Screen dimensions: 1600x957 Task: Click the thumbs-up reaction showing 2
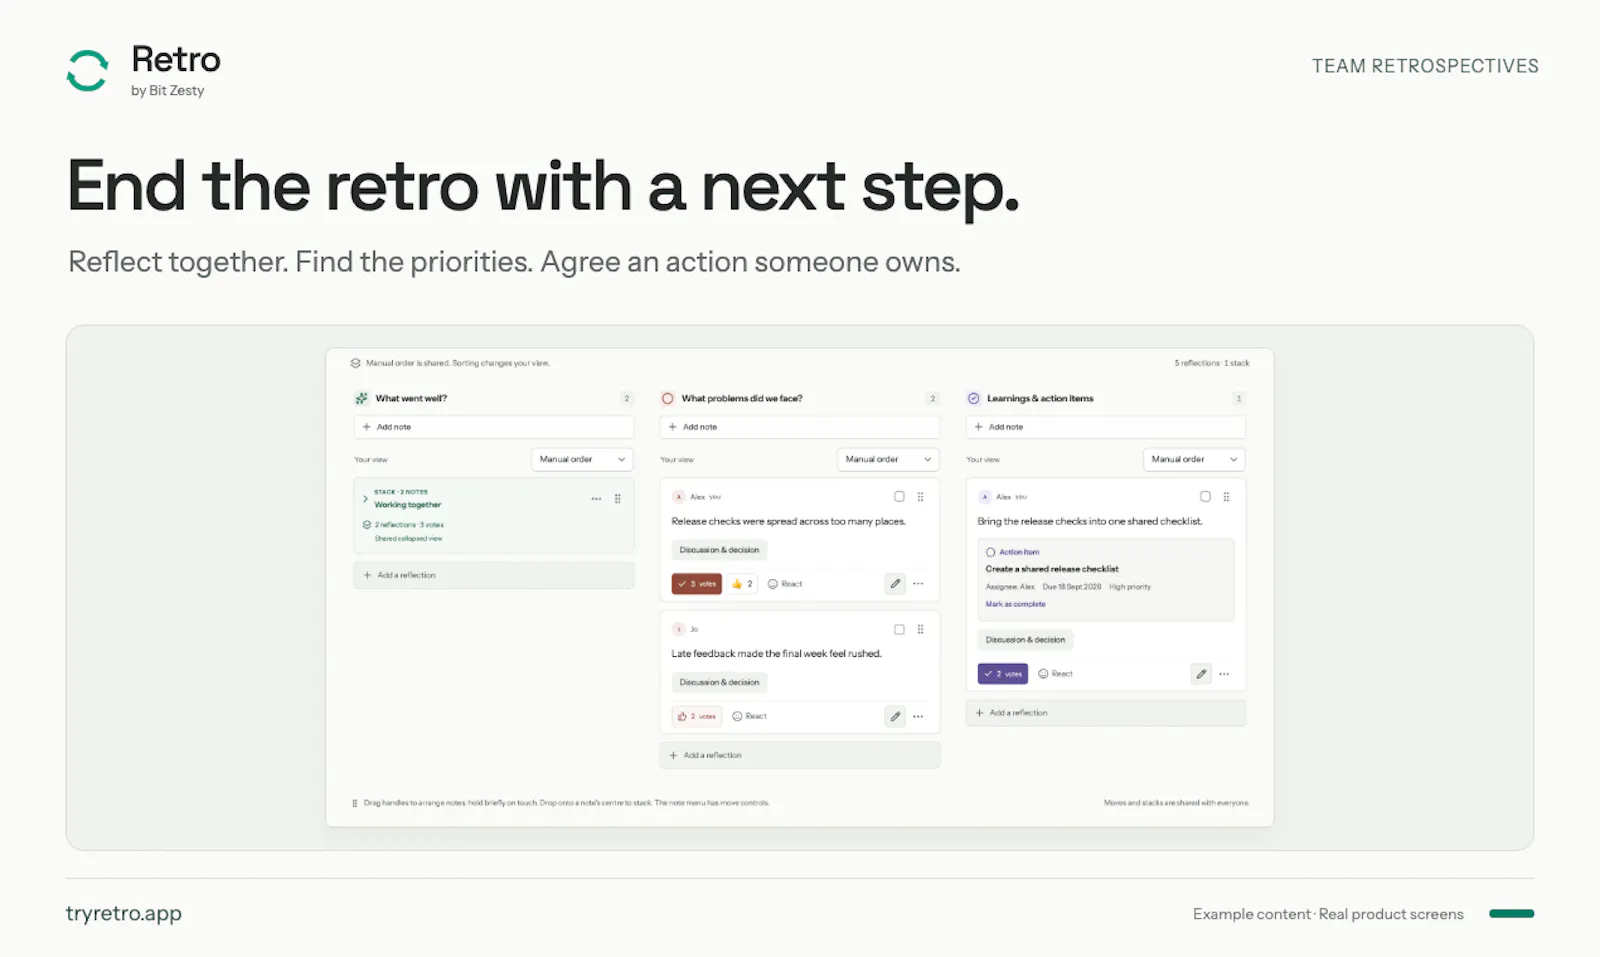(742, 584)
